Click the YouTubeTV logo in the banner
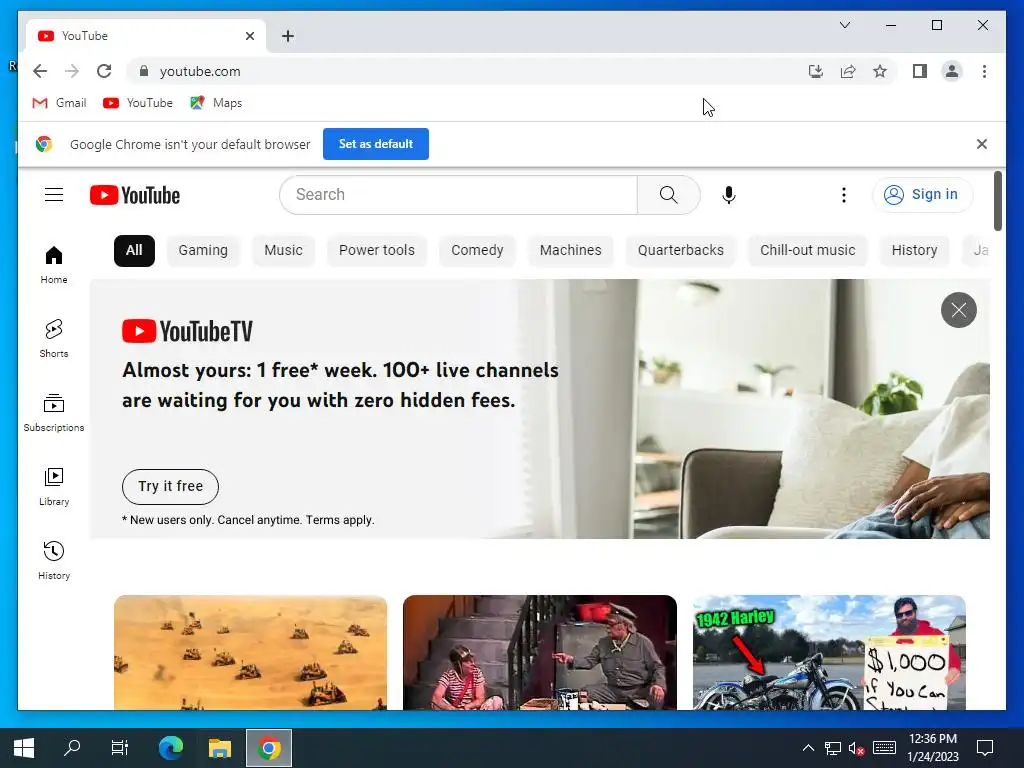The height and width of the screenshot is (768, 1024). (187, 331)
